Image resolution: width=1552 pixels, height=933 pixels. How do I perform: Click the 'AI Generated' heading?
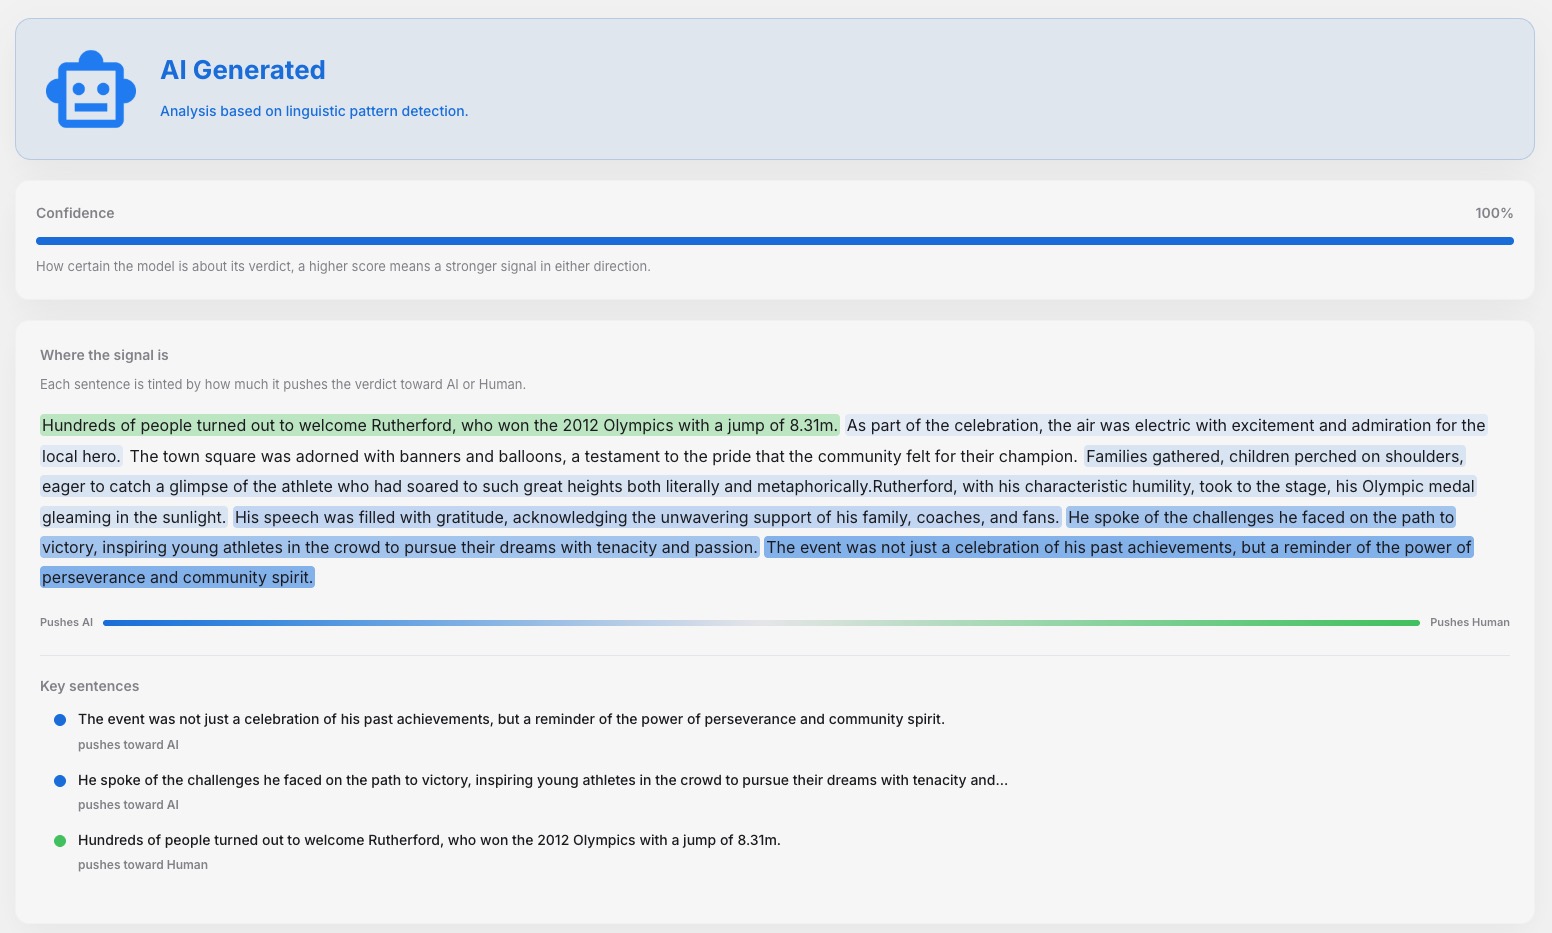pyautogui.click(x=243, y=70)
